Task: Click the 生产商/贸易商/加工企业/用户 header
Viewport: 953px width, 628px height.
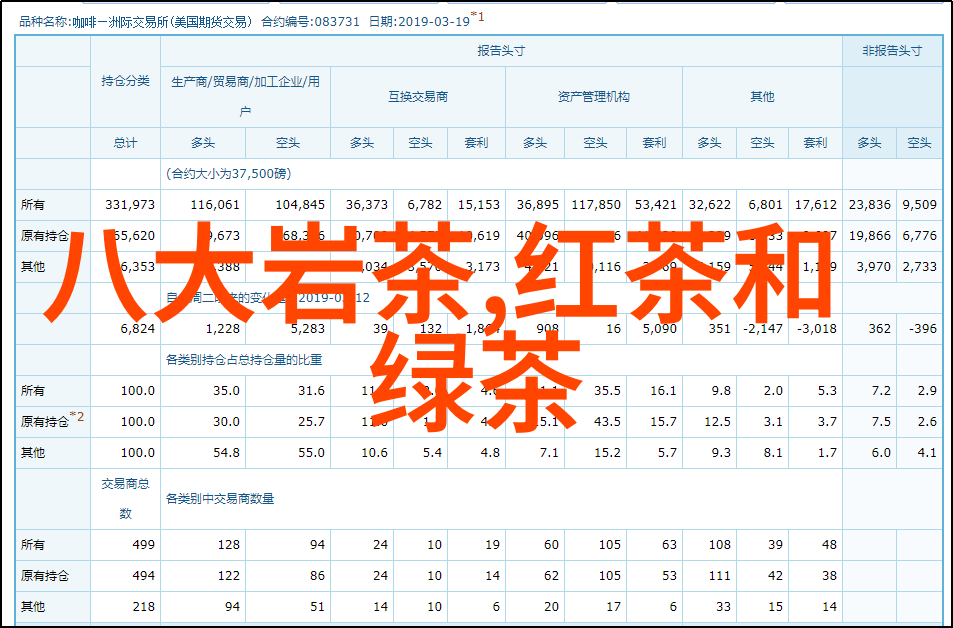Action: click(x=245, y=96)
